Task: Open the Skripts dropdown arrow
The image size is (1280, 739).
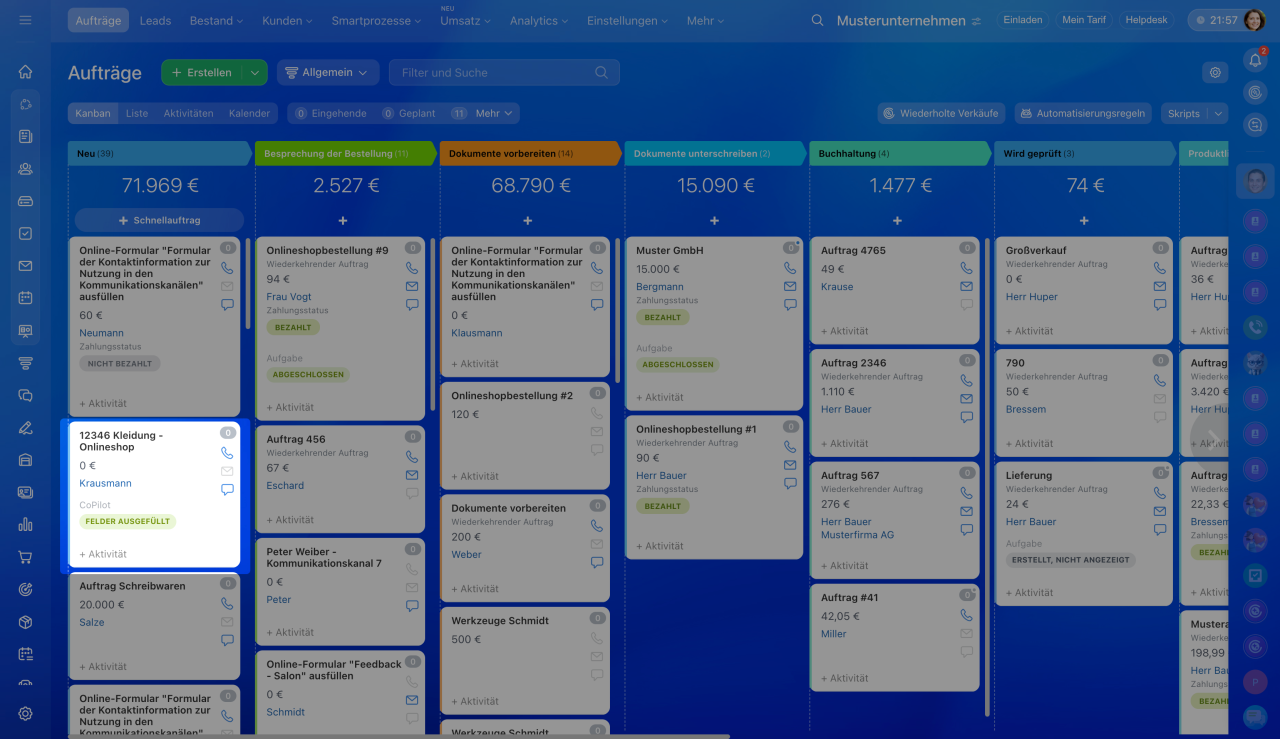Action: click(1218, 114)
